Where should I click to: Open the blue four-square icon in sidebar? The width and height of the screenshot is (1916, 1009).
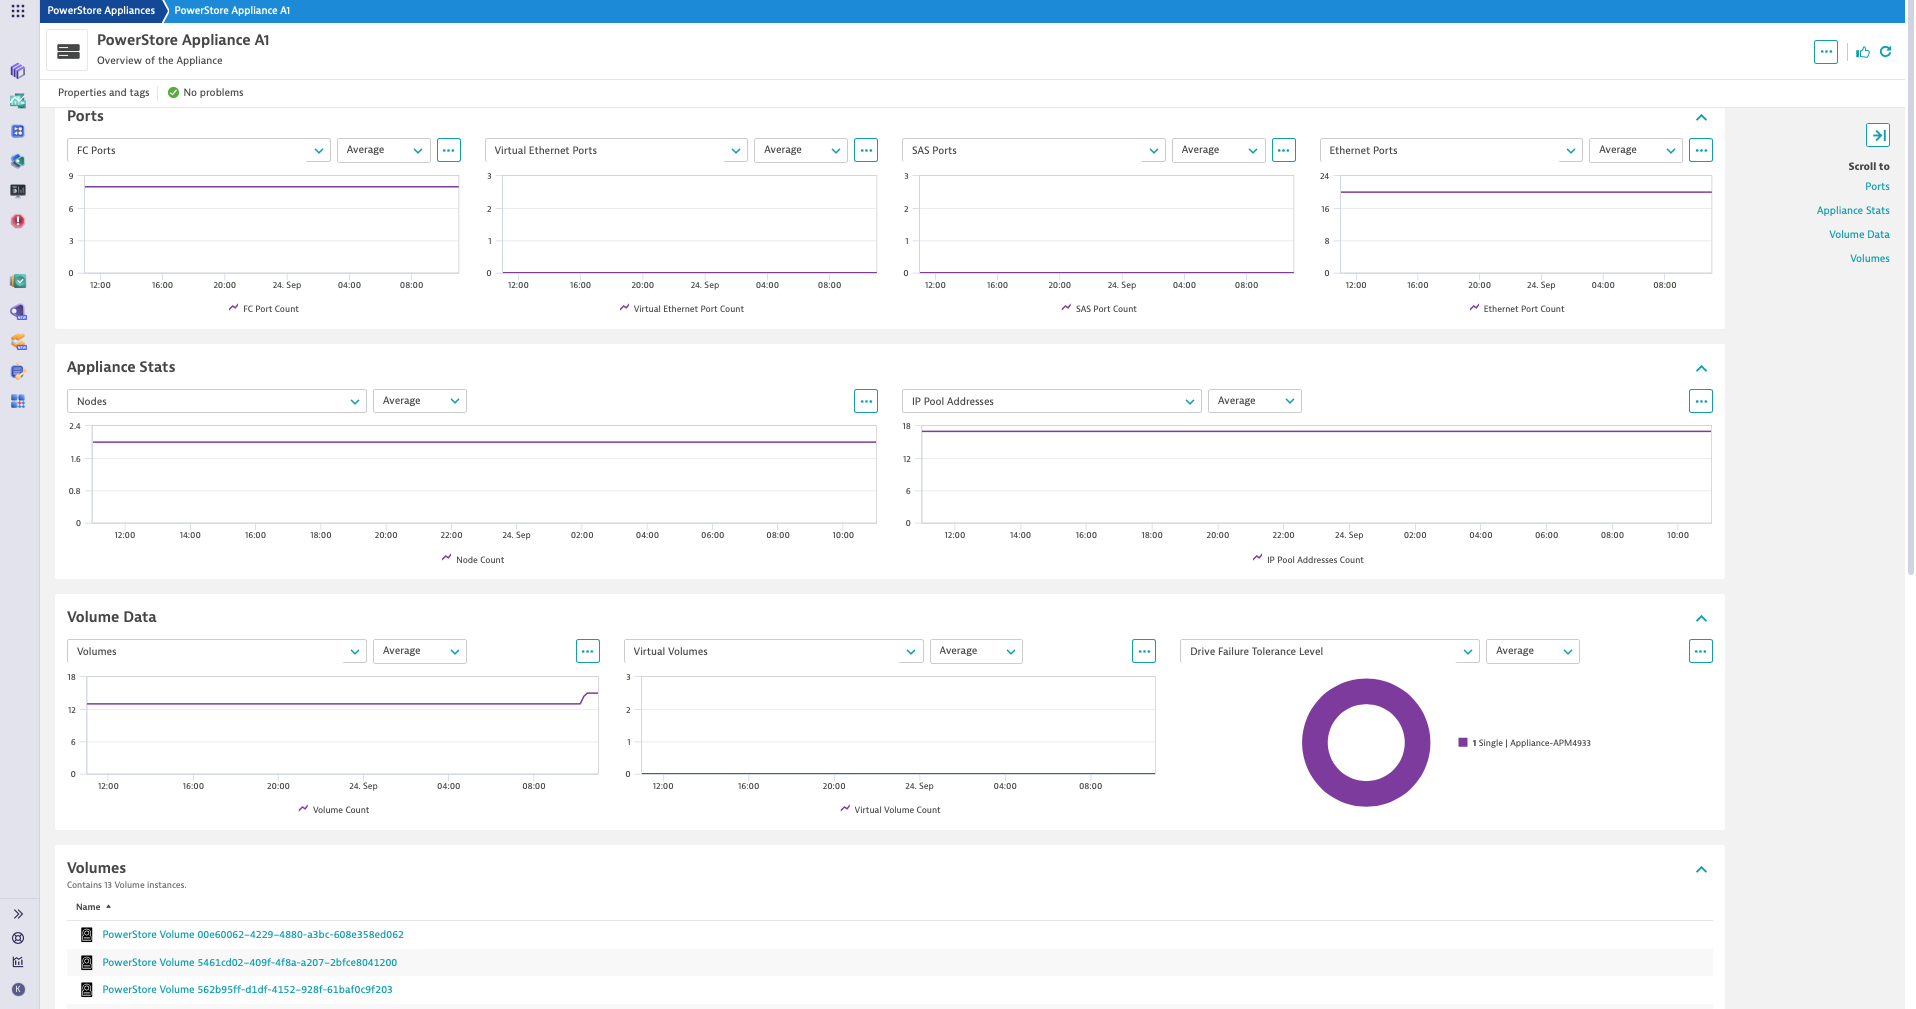point(18,131)
